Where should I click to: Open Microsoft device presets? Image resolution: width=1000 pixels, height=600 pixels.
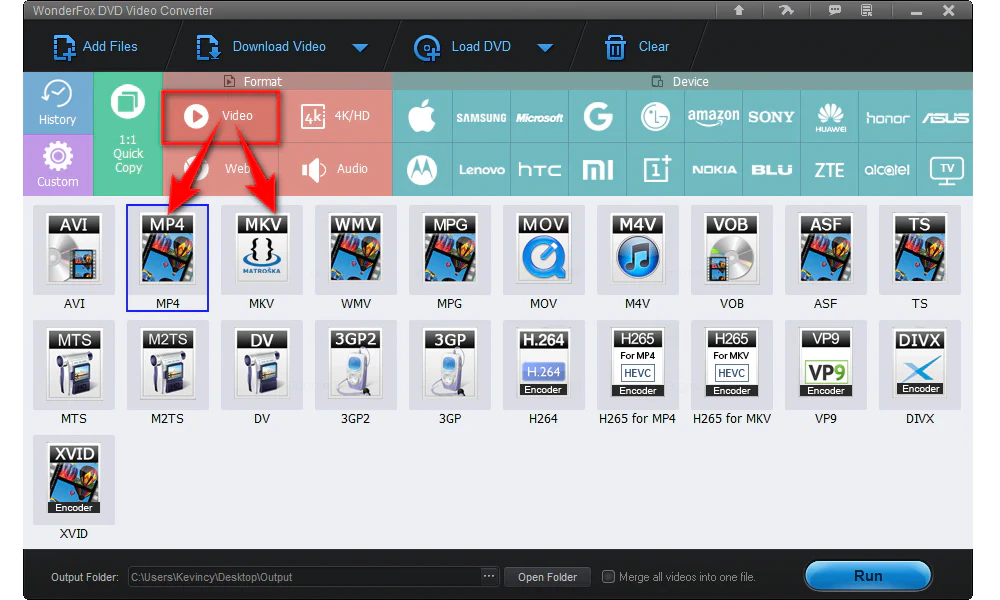[x=539, y=116]
